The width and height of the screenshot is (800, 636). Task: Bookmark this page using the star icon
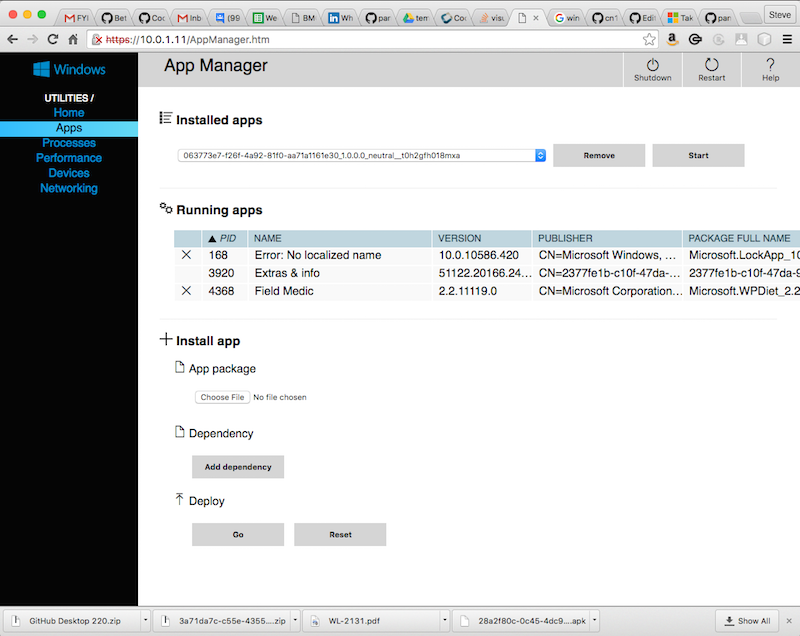coord(648,38)
